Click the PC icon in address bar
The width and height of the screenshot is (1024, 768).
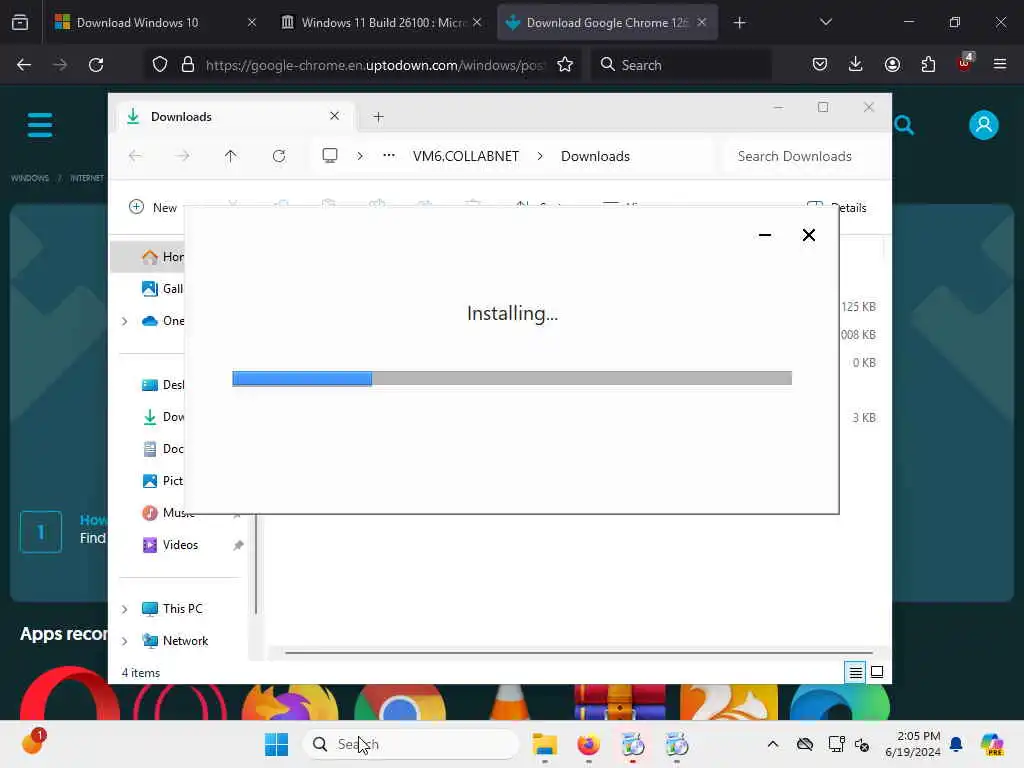(330, 156)
